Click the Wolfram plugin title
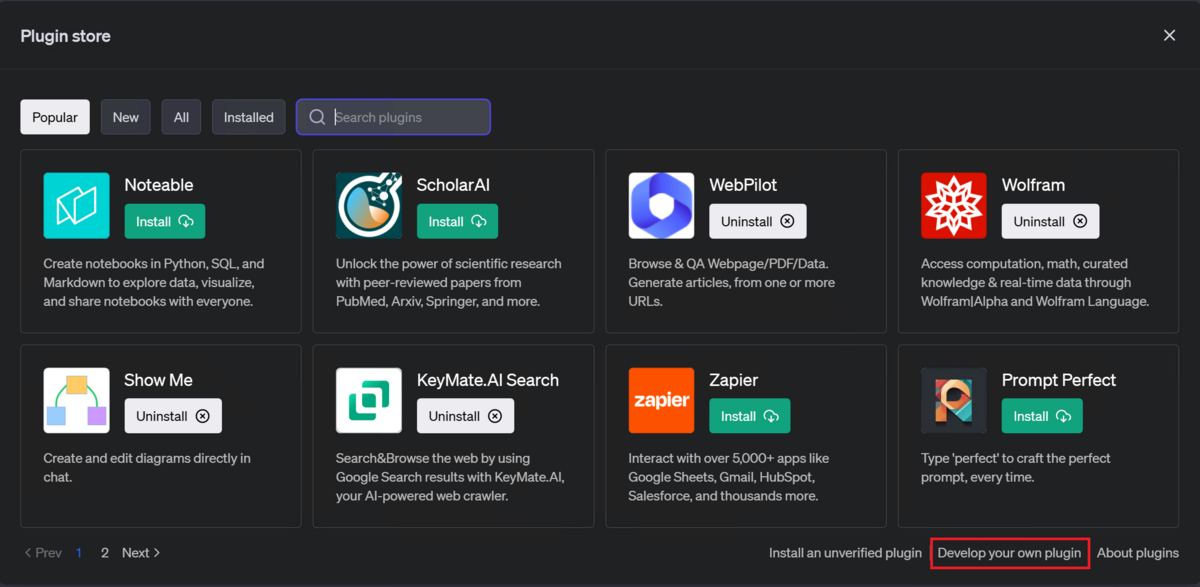 [1033, 185]
